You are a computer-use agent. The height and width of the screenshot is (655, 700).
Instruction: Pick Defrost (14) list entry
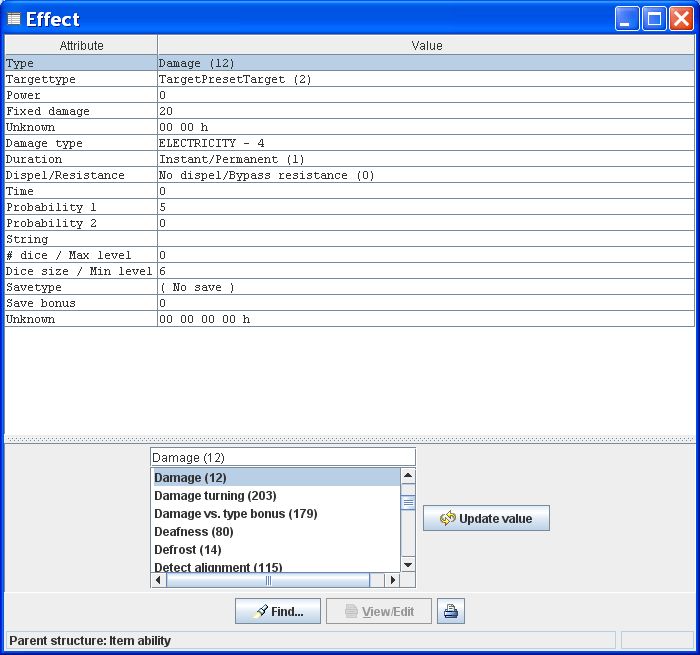pyautogui.click(x=188, y=550)
